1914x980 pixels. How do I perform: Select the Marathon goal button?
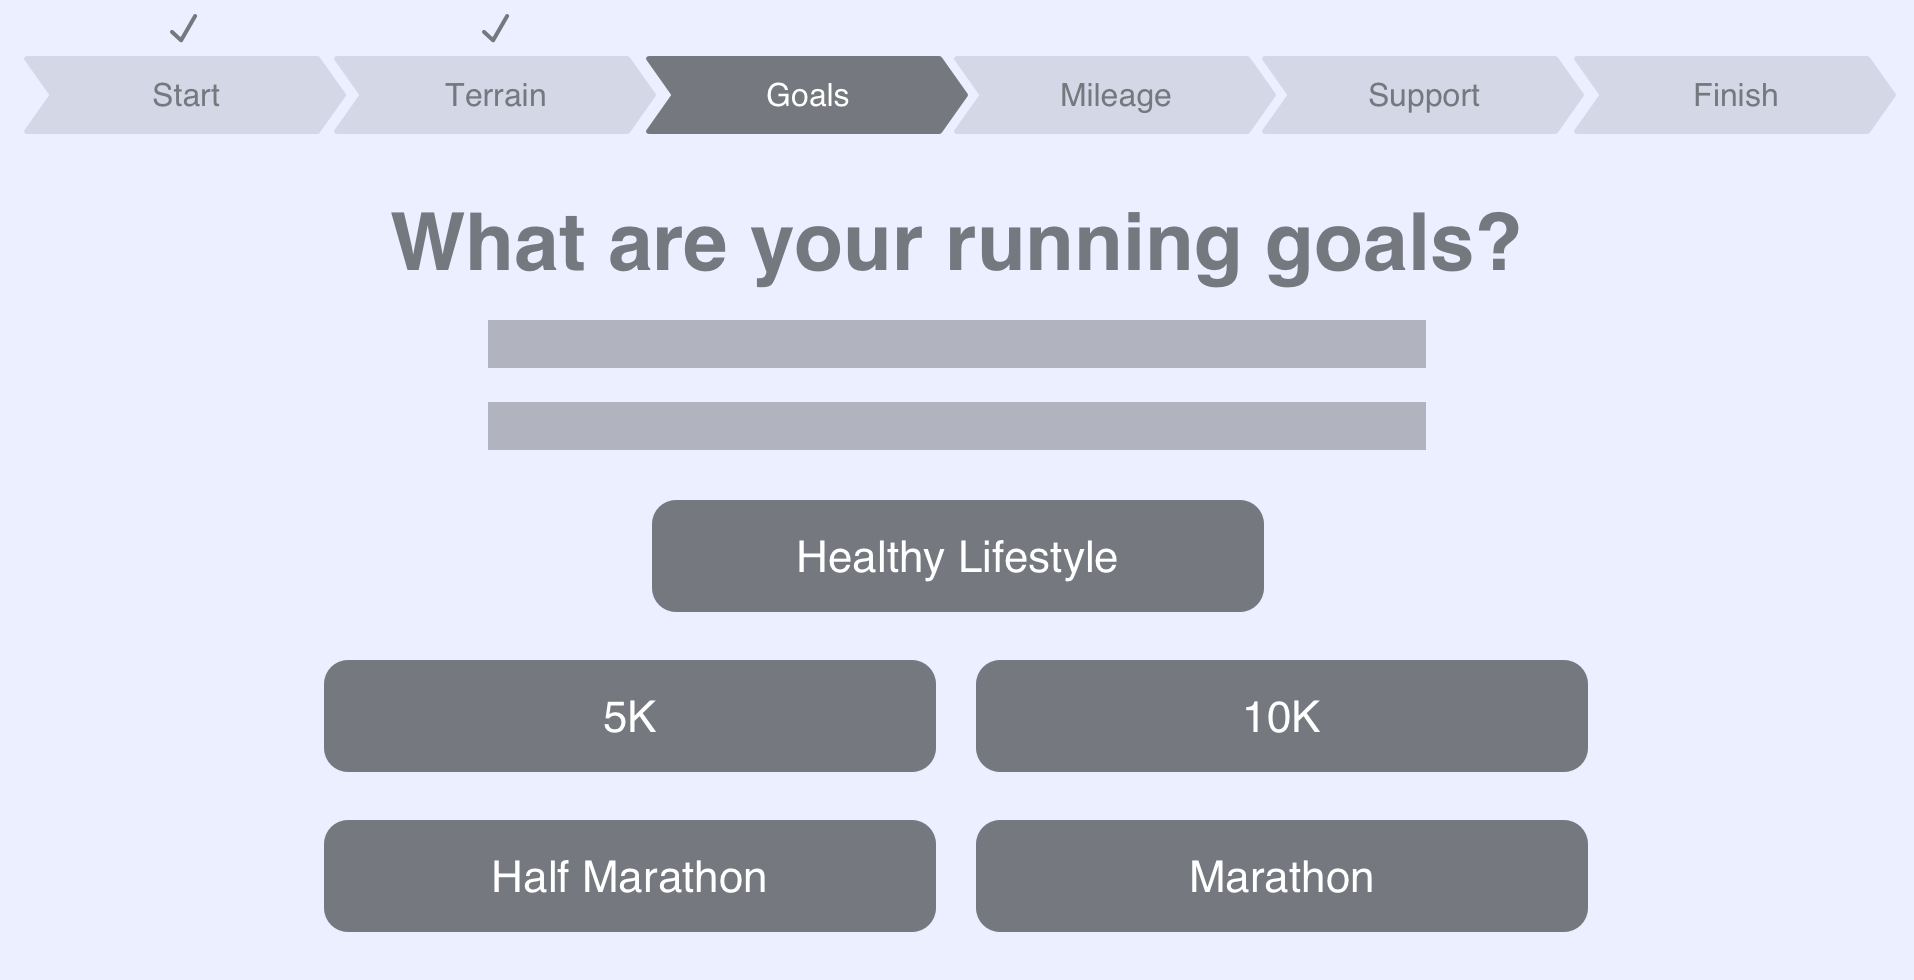[1281, 876]
